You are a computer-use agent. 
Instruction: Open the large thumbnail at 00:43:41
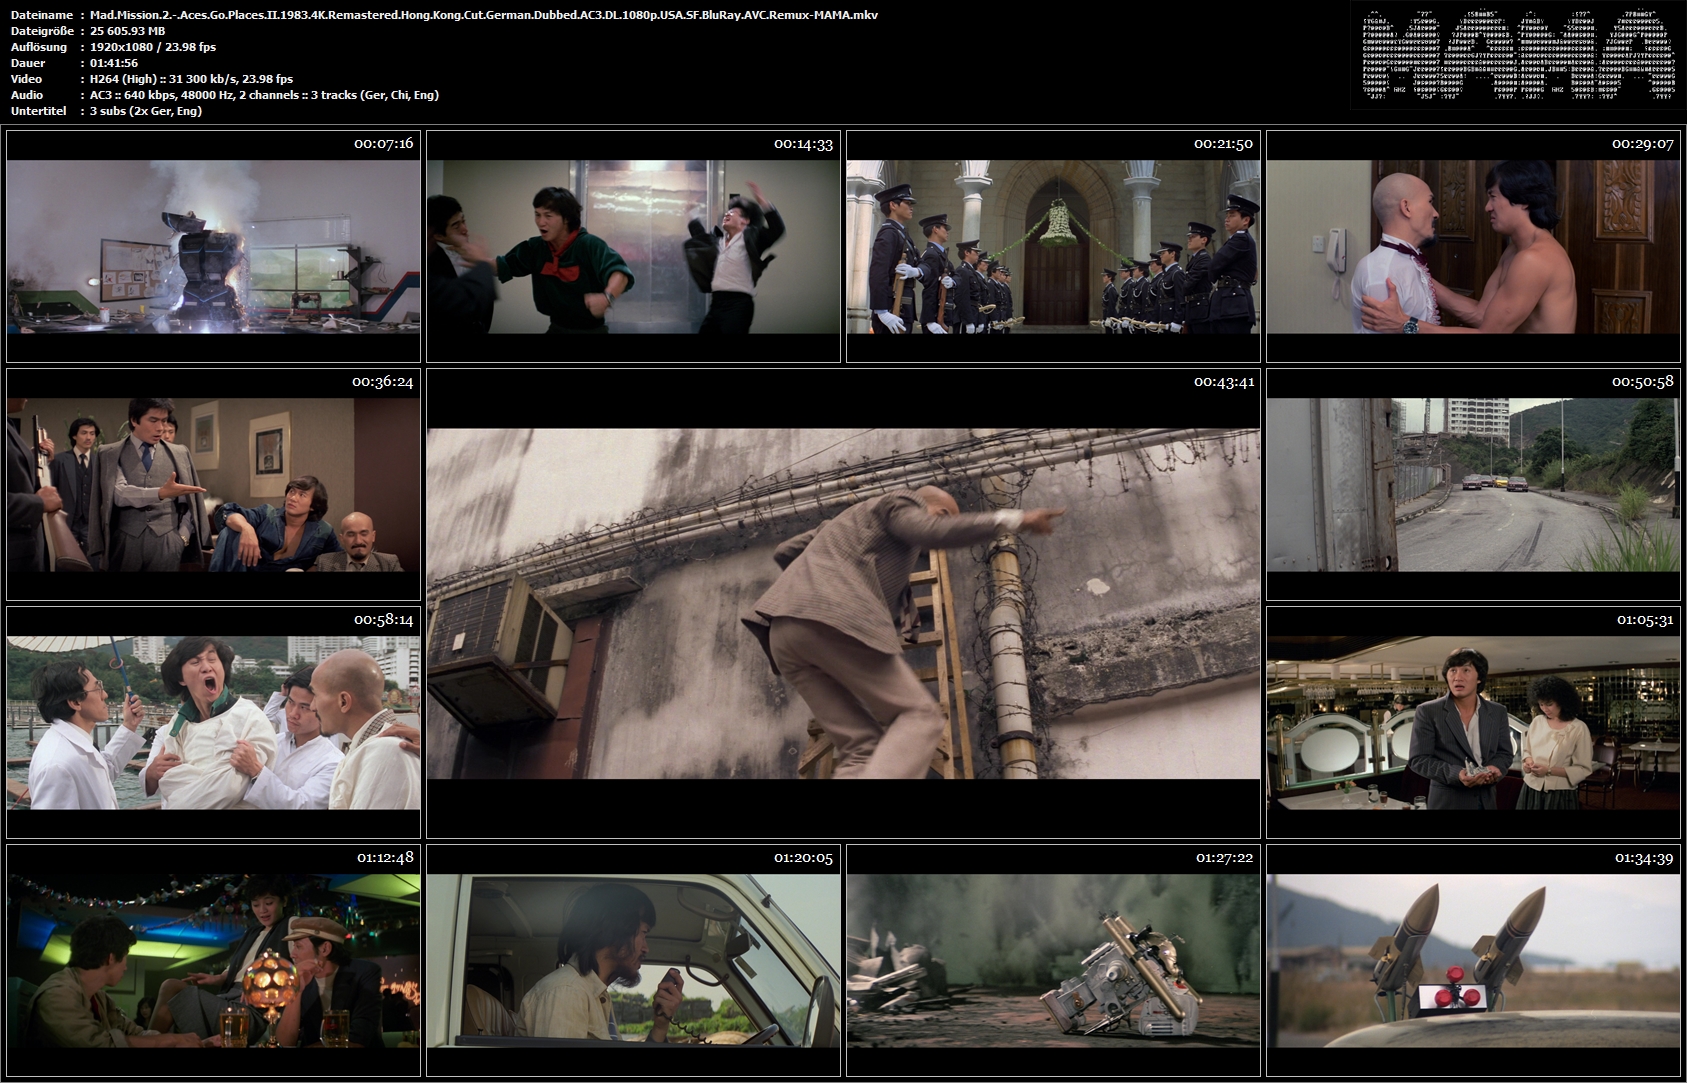pos(843,603)
